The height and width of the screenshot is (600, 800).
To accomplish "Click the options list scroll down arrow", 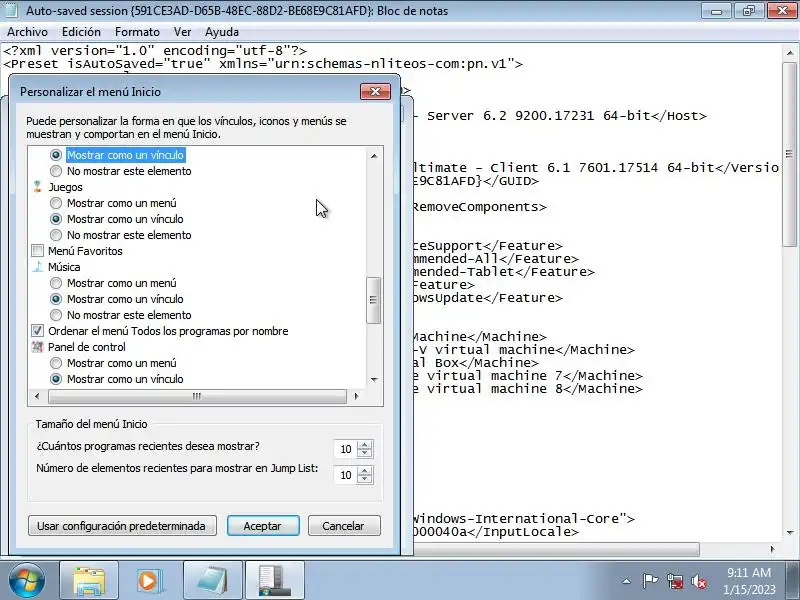I will click(374, 380).
